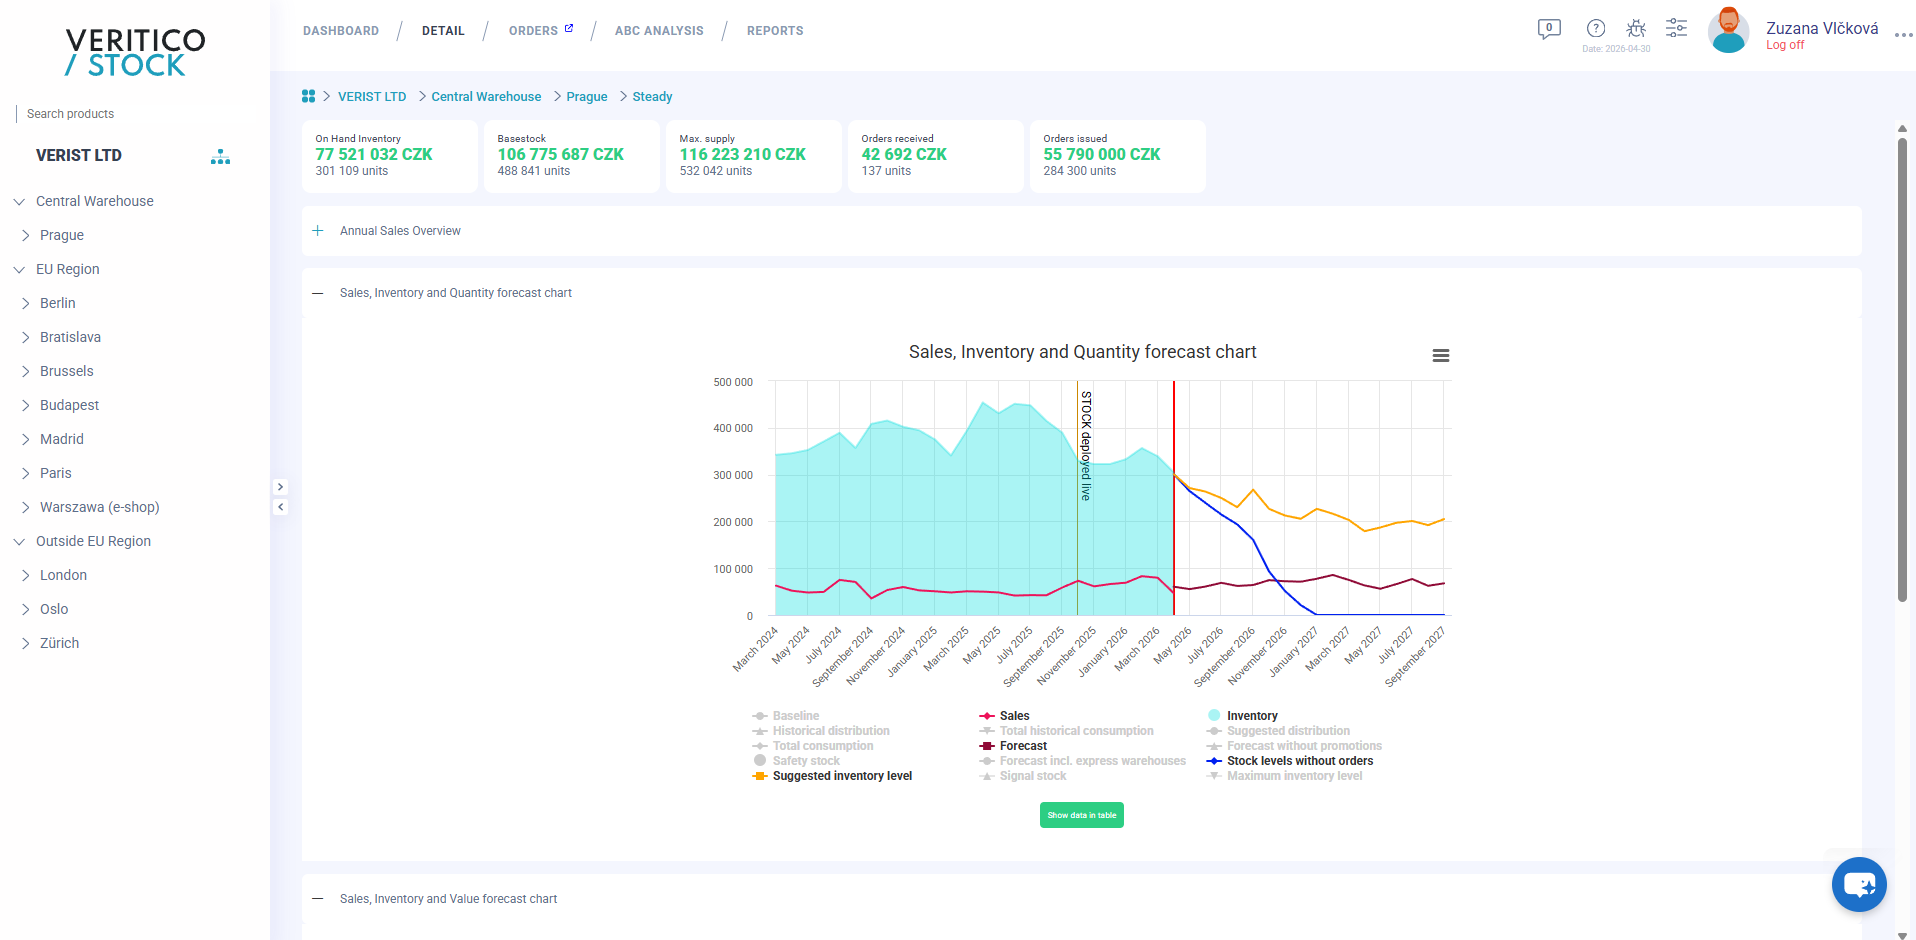Viewport: 1916px width, 940px height.
Task: Go to Central Warehouse breadcrumb
Action: click(x=486, y=97)
